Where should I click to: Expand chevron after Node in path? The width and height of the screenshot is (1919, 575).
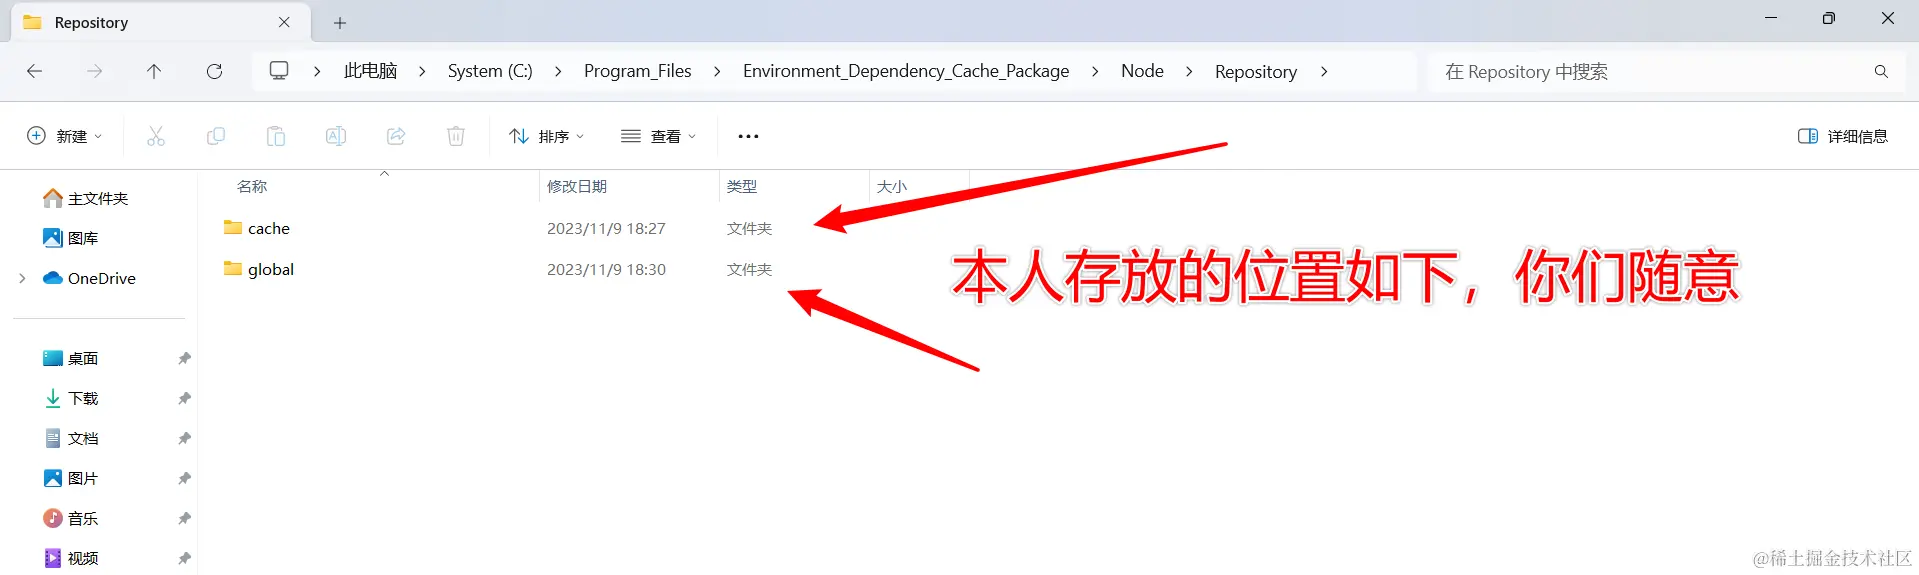click(x=1189, y=71)
